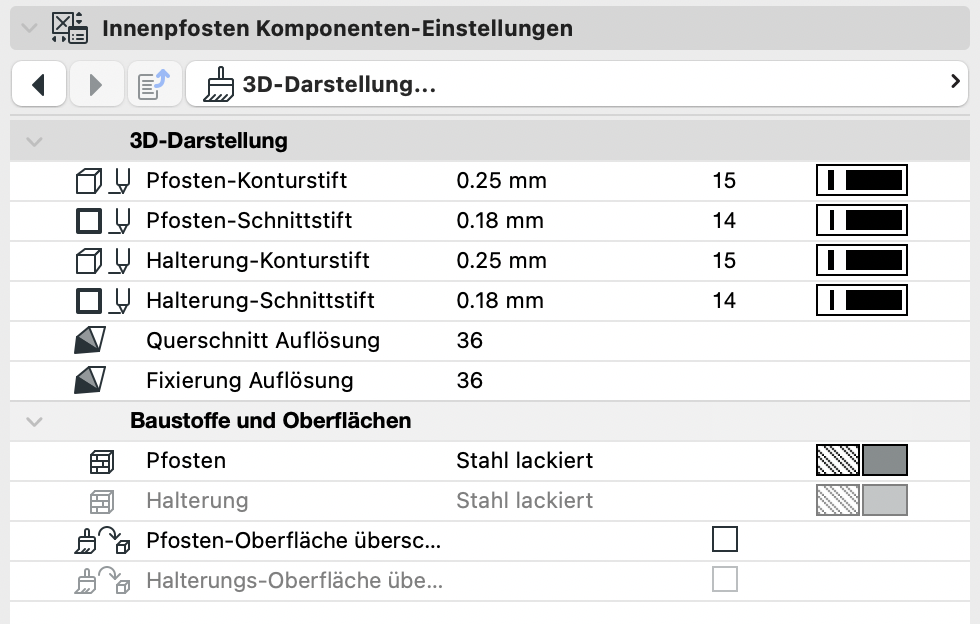Click the Innenpfosten settings header icon
Image resolution: width=980 pixels, height=624 pixels.
coord(69,28)
